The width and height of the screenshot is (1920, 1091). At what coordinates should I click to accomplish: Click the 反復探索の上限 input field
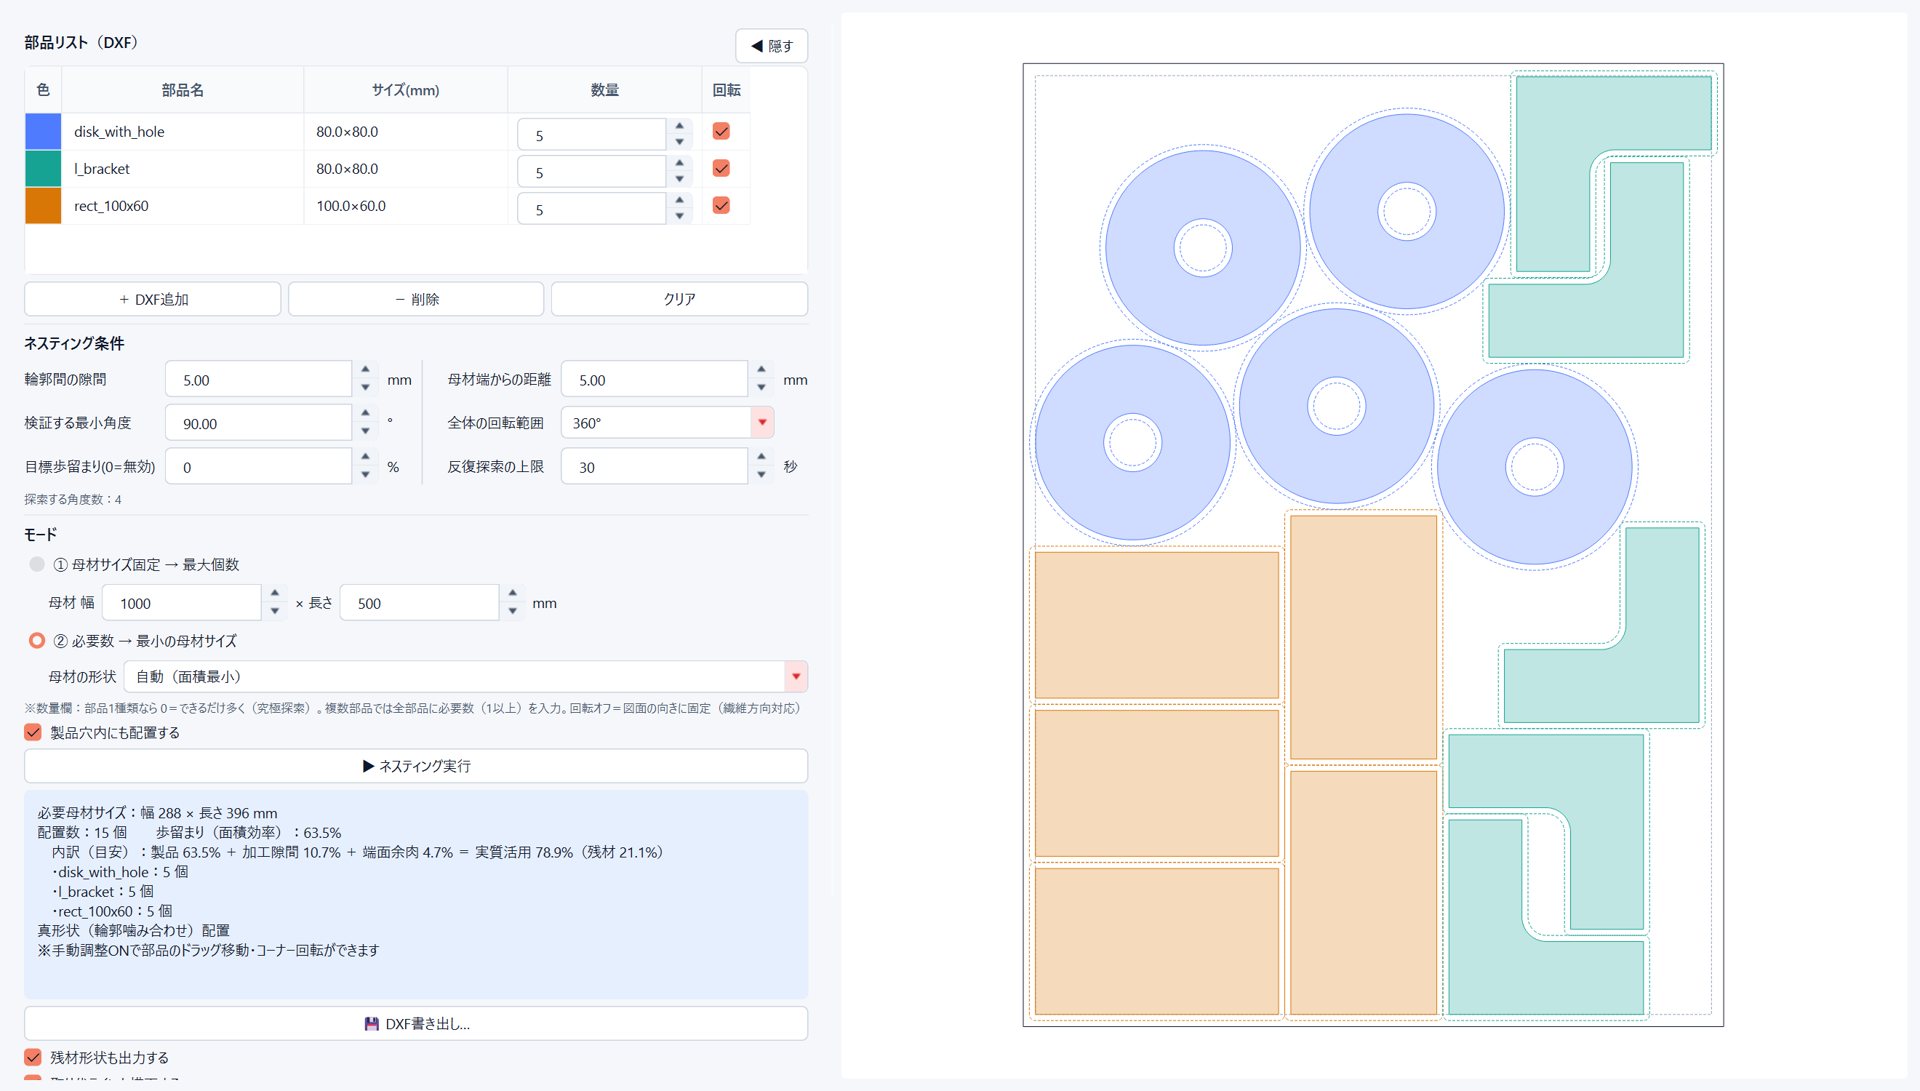tap(655, 467)
